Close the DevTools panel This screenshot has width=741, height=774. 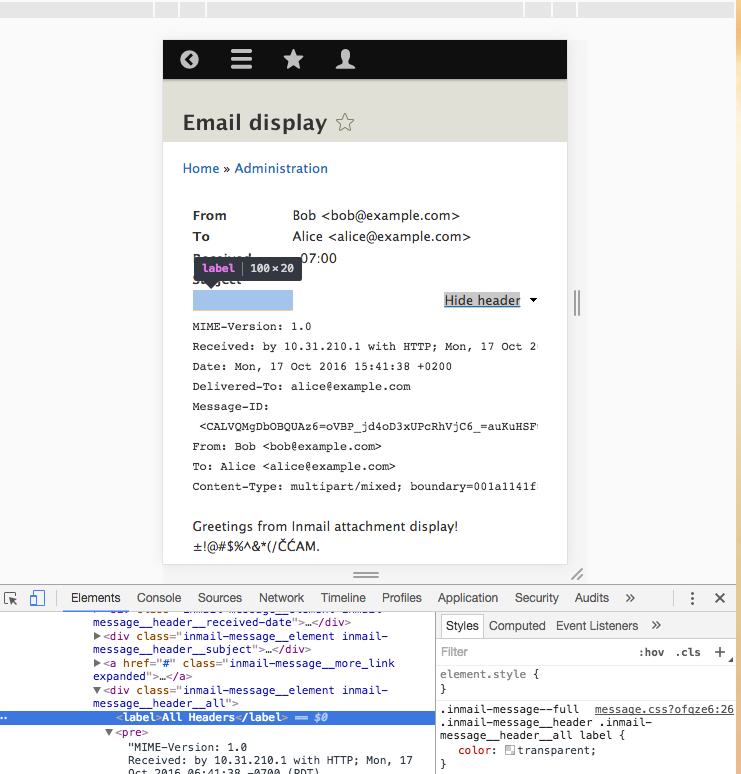tap(720, 598)
